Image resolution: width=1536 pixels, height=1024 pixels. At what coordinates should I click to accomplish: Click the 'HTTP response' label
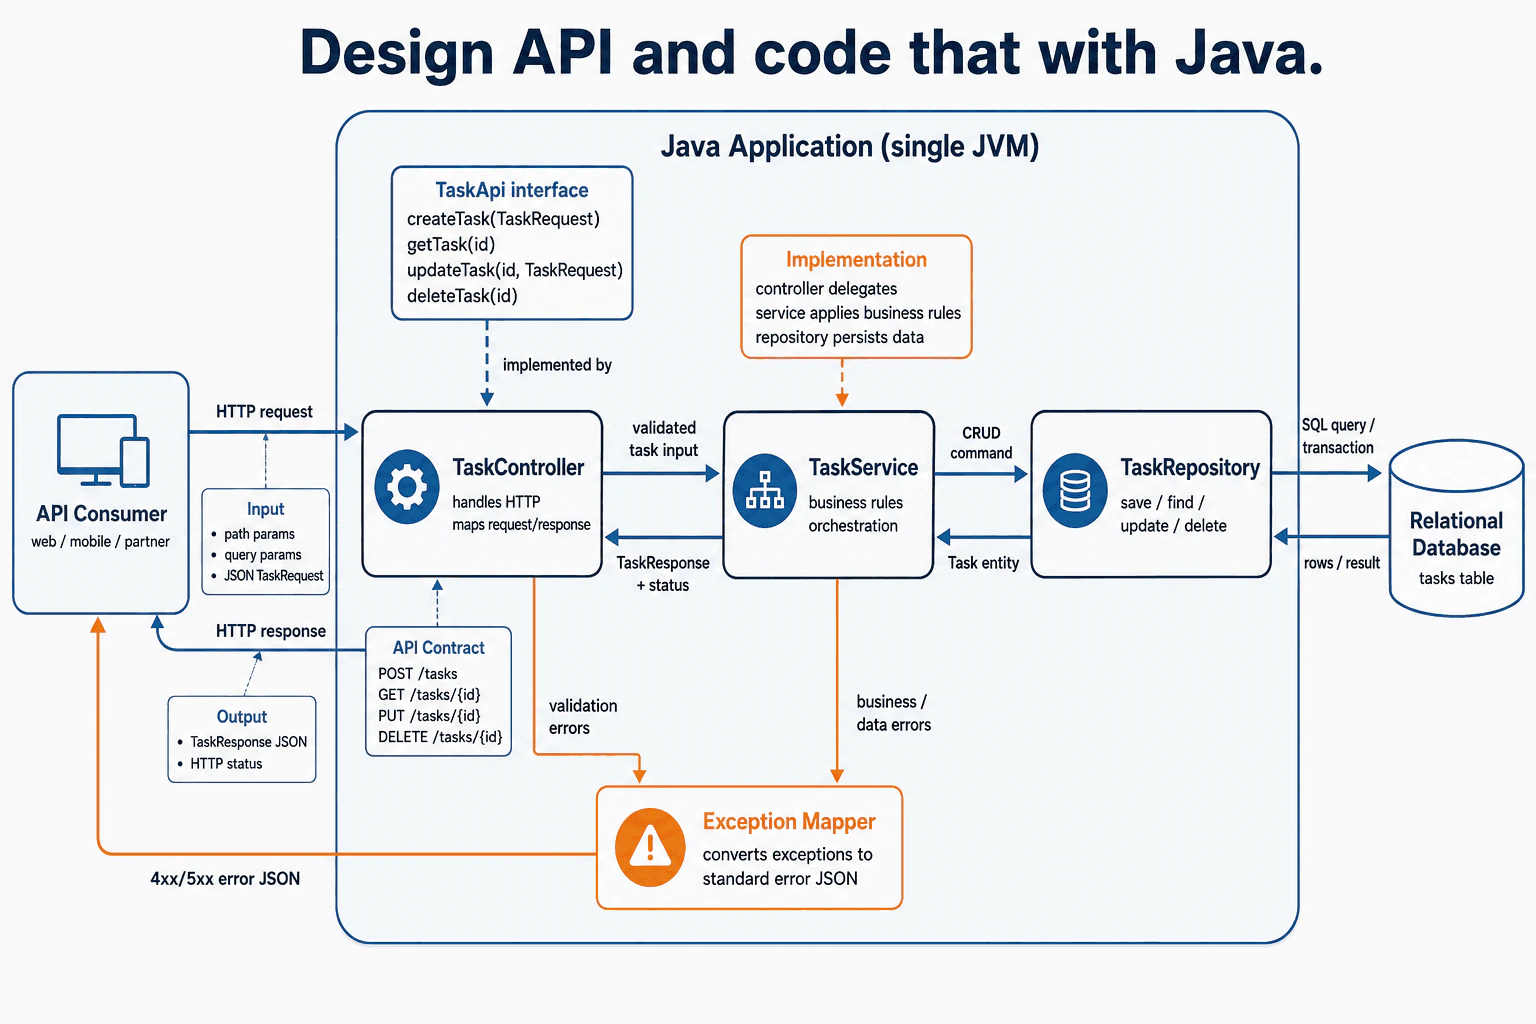pos(271,631)
